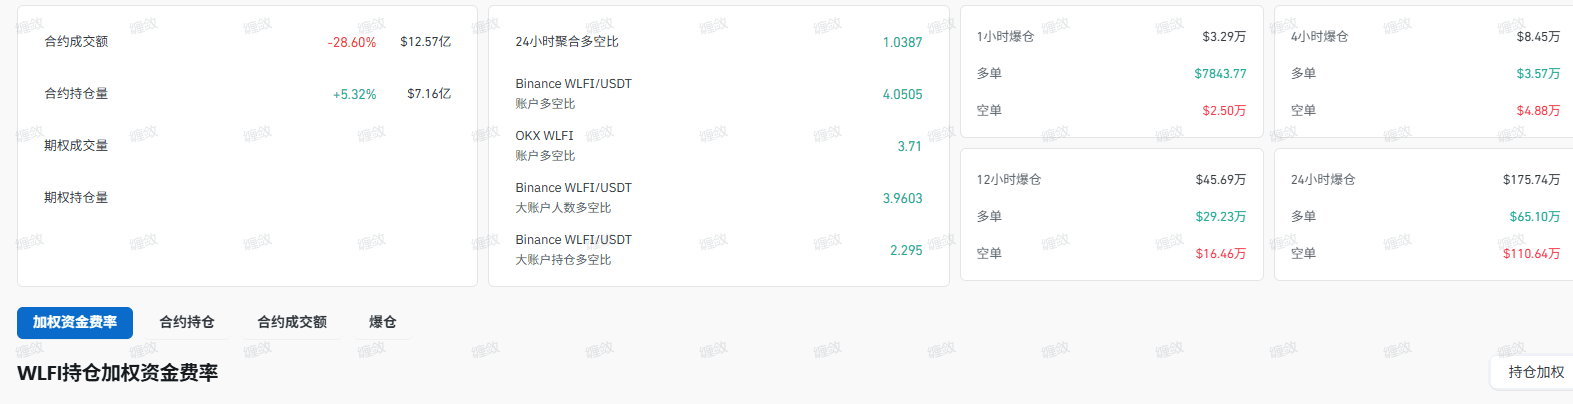Open the 合约成交额 tab

[x=292, y=322]
